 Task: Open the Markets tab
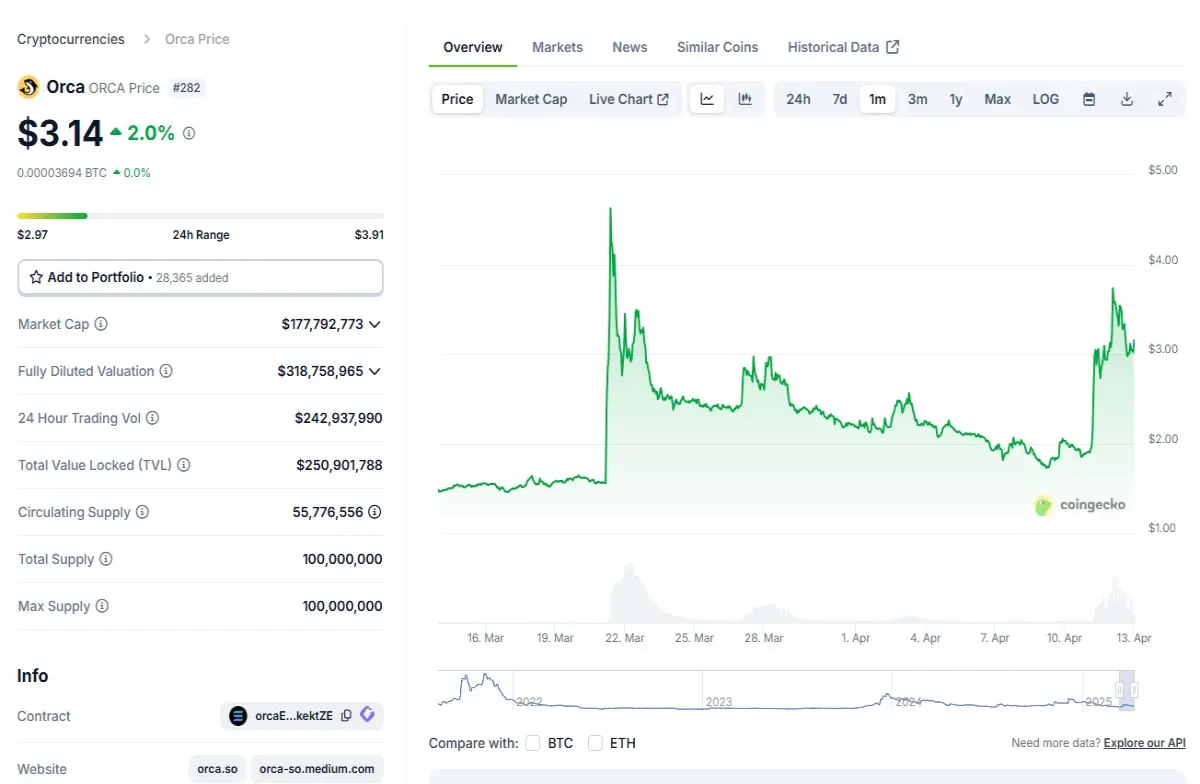tap(557, 47)
